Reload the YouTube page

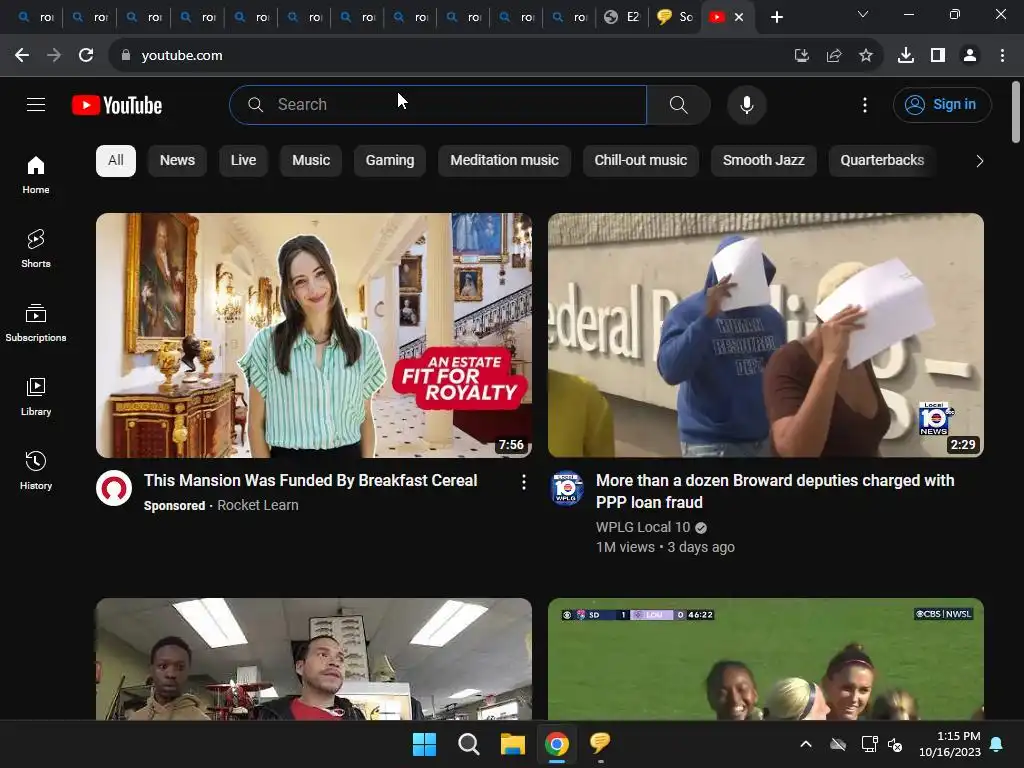(x=86, y=56)
